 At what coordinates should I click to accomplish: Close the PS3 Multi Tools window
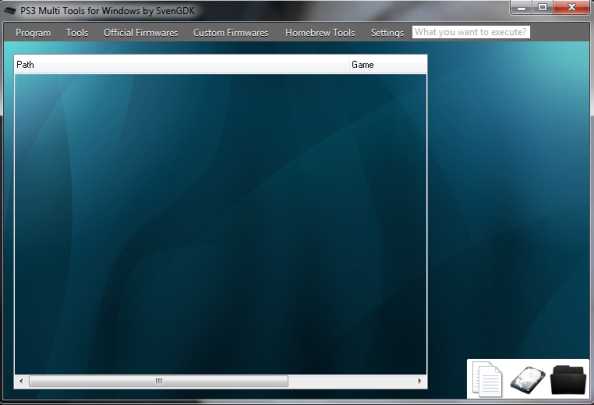pyautogui.click(x=572, y=8)
